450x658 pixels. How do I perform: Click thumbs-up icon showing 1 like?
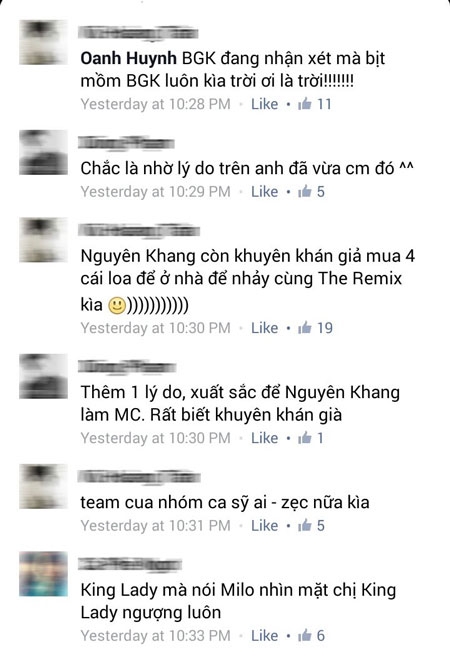(305, 437)
